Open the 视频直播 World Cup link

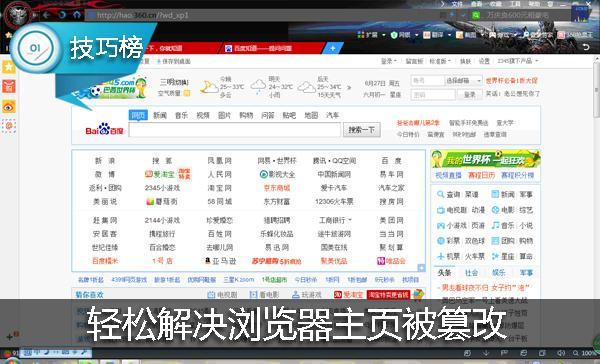(x=448, y=175)
